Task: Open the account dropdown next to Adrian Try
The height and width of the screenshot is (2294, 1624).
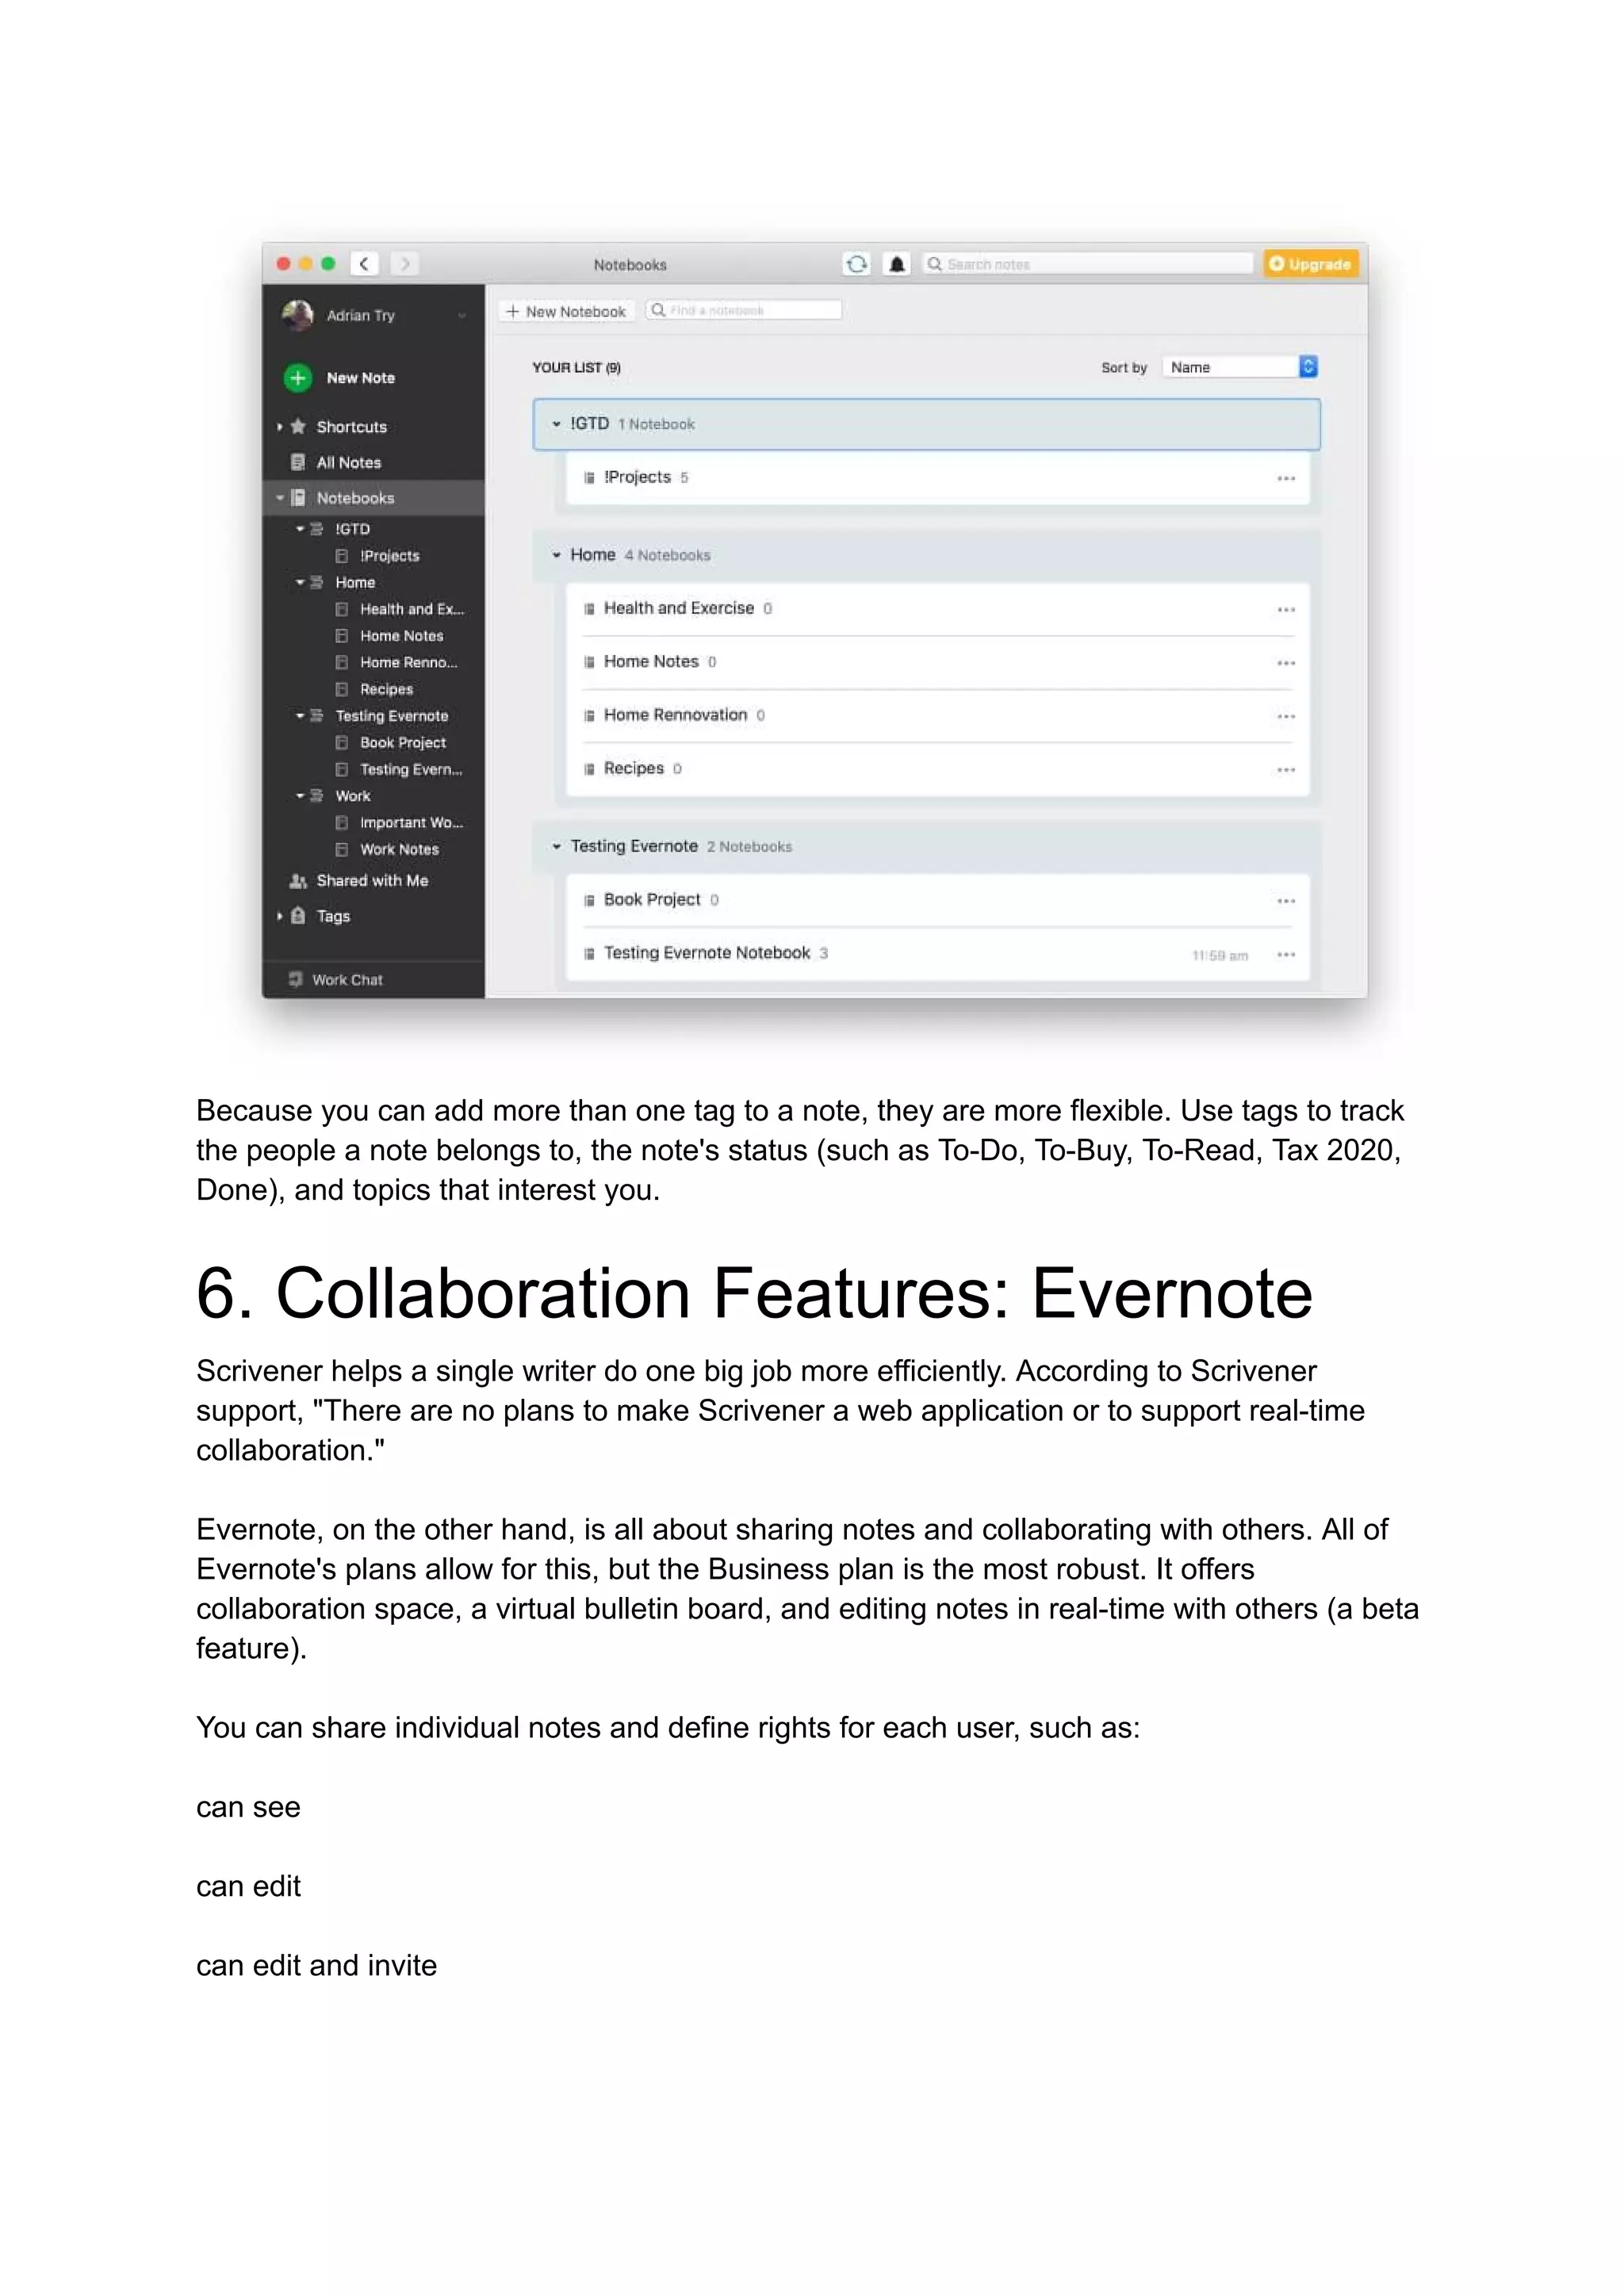Action: tap(462, 316)
